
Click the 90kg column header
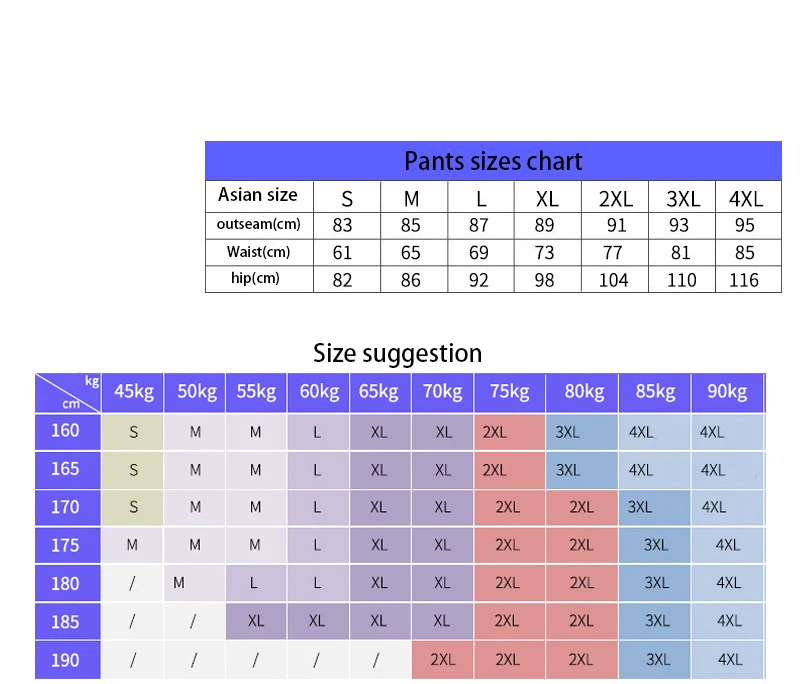tap(727, 392)
